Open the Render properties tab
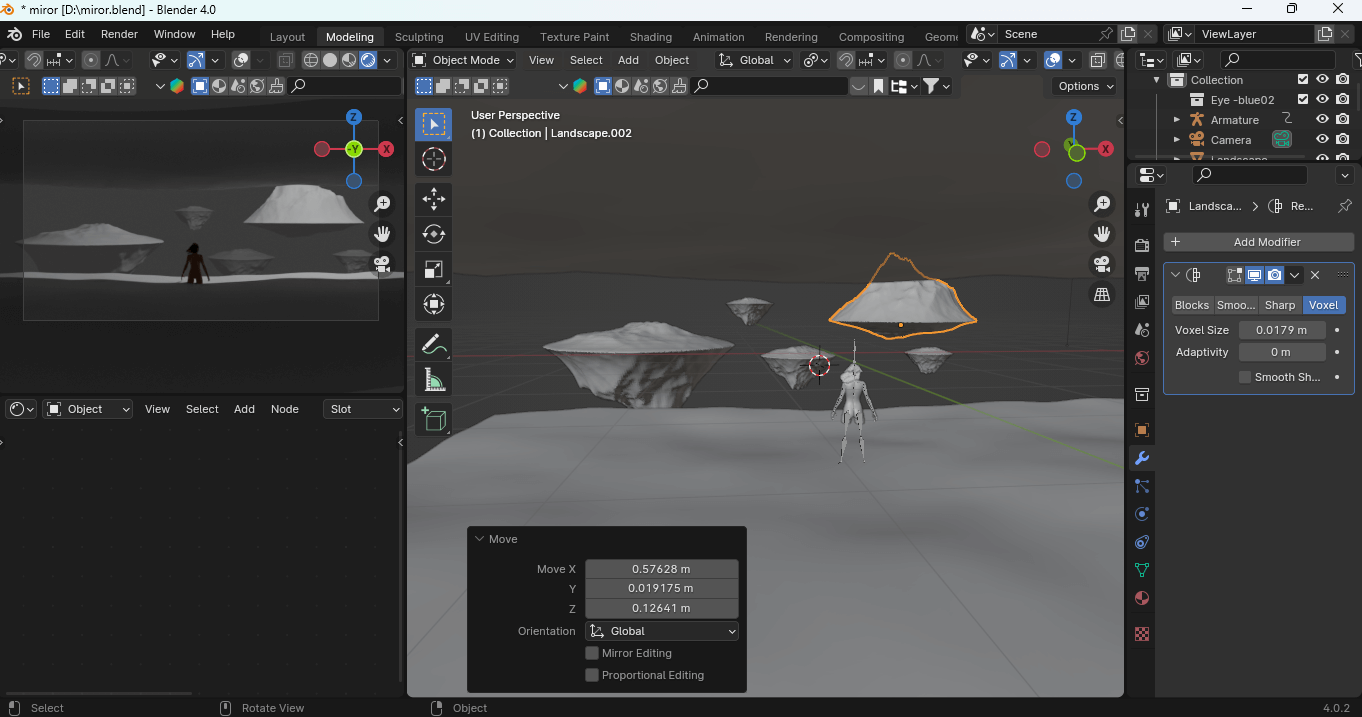 click(1142, 245)
